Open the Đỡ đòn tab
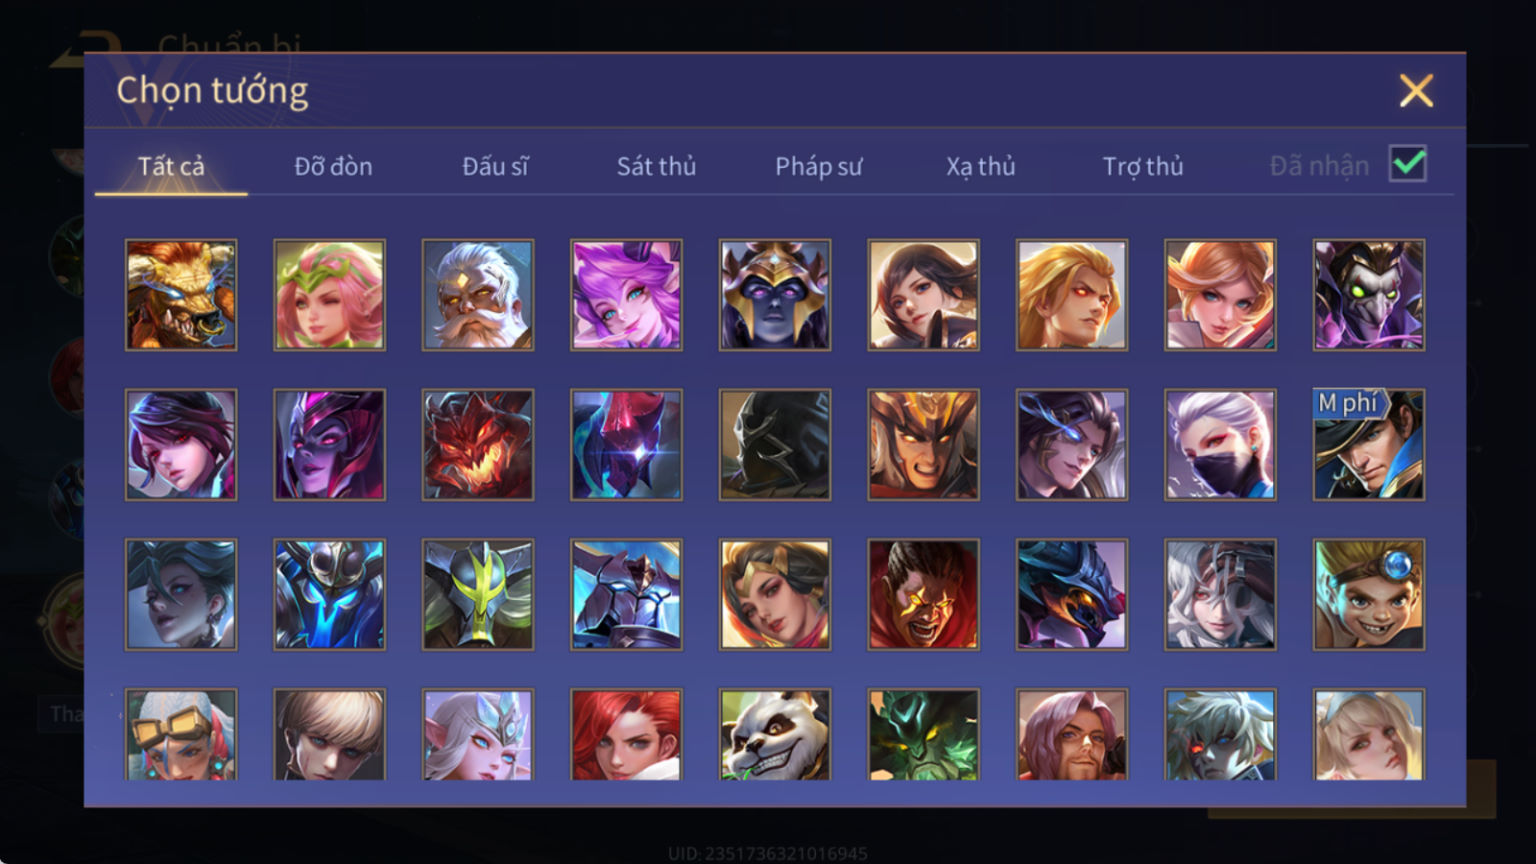Image resolution: width=1536 pixels, height=864 pixels. pyautogui.click(x=333, y=166)
